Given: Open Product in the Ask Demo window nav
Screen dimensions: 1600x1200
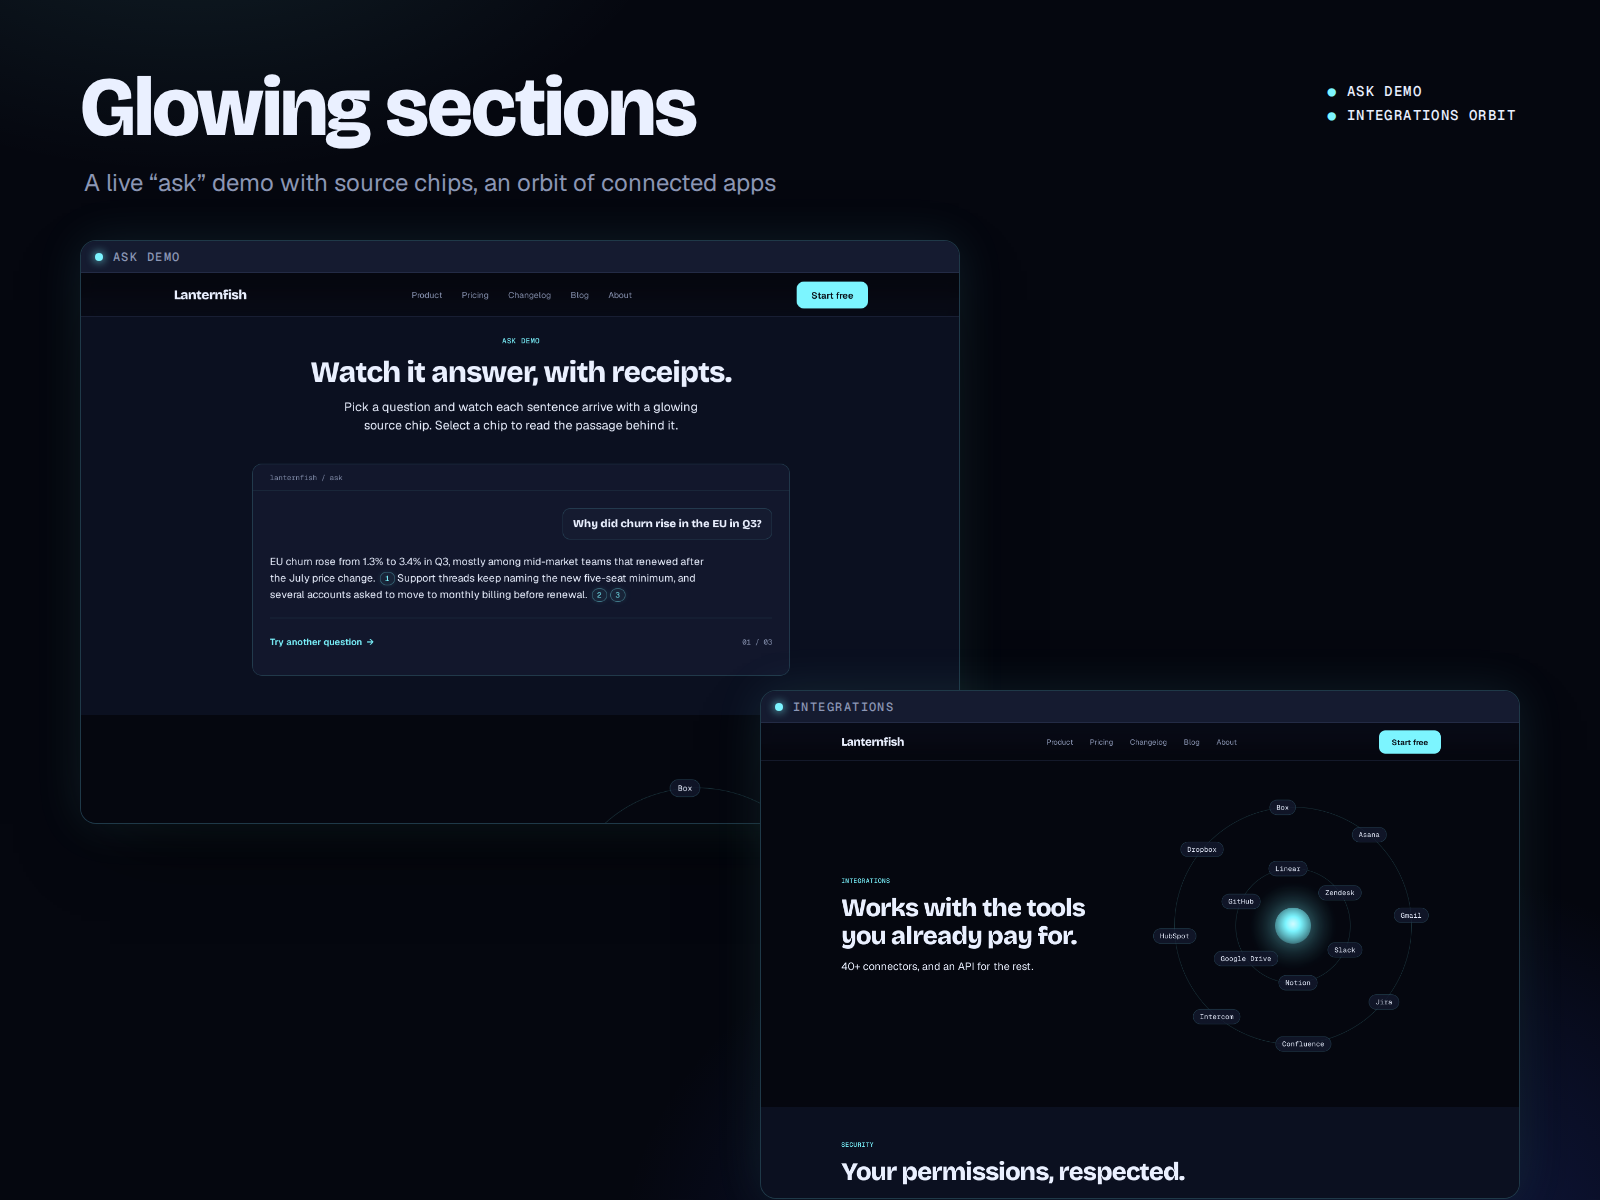Looking at the screenshot, I should (x=427, y=295).
